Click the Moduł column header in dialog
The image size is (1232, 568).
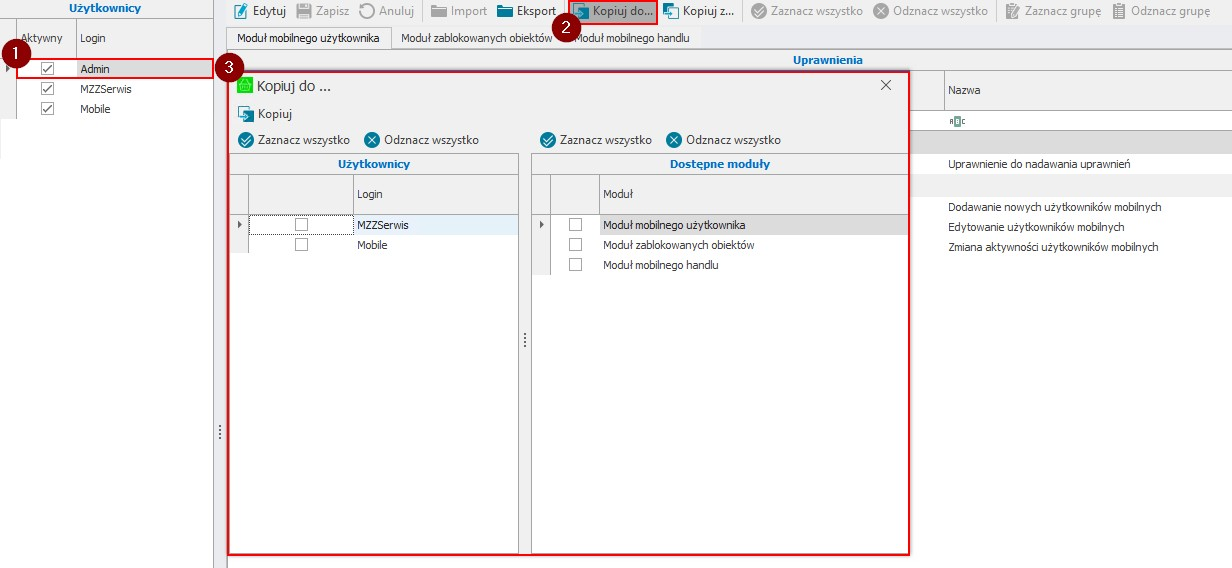pos(754,194)
